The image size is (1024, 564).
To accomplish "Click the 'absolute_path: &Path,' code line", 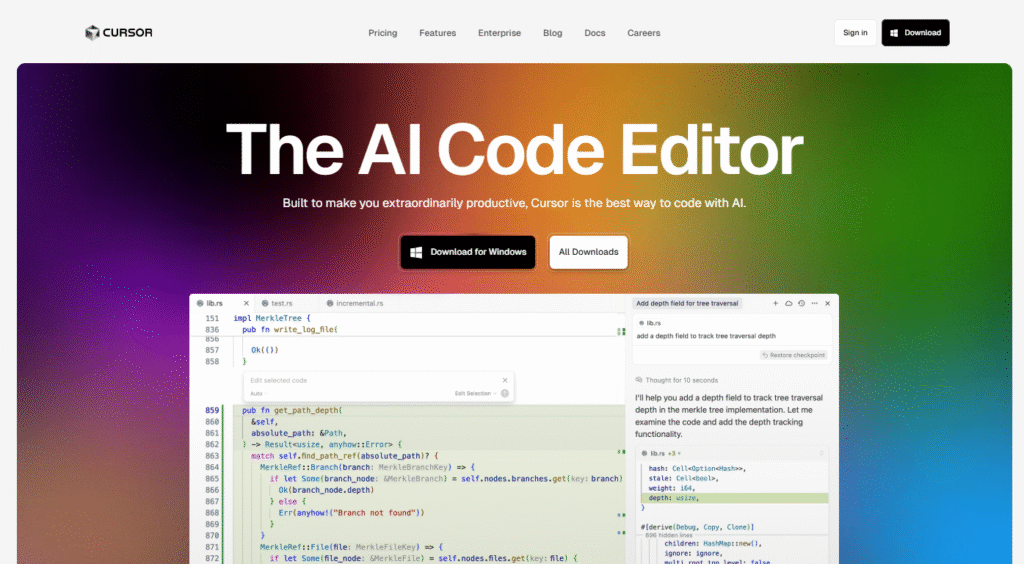I will click(298, 433).
